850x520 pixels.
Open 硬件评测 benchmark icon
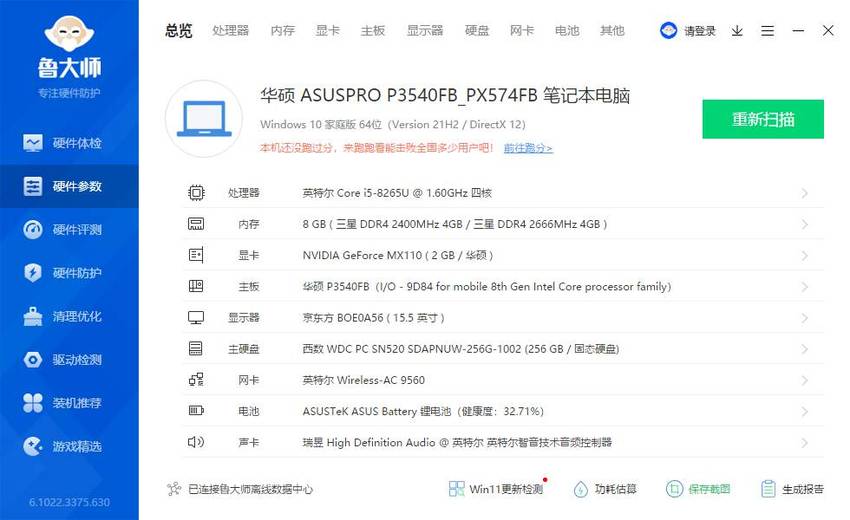33,230
